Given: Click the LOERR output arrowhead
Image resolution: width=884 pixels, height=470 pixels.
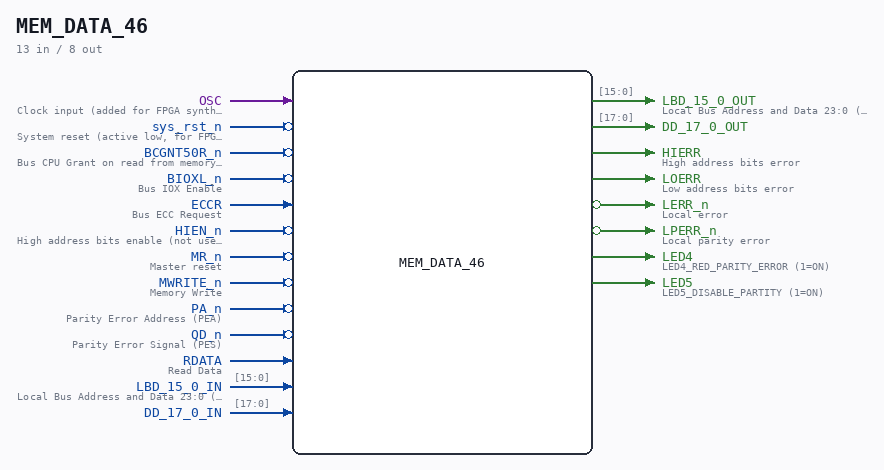Looking at the screenshot, I should pyautogui.click(x=650, y=179).
